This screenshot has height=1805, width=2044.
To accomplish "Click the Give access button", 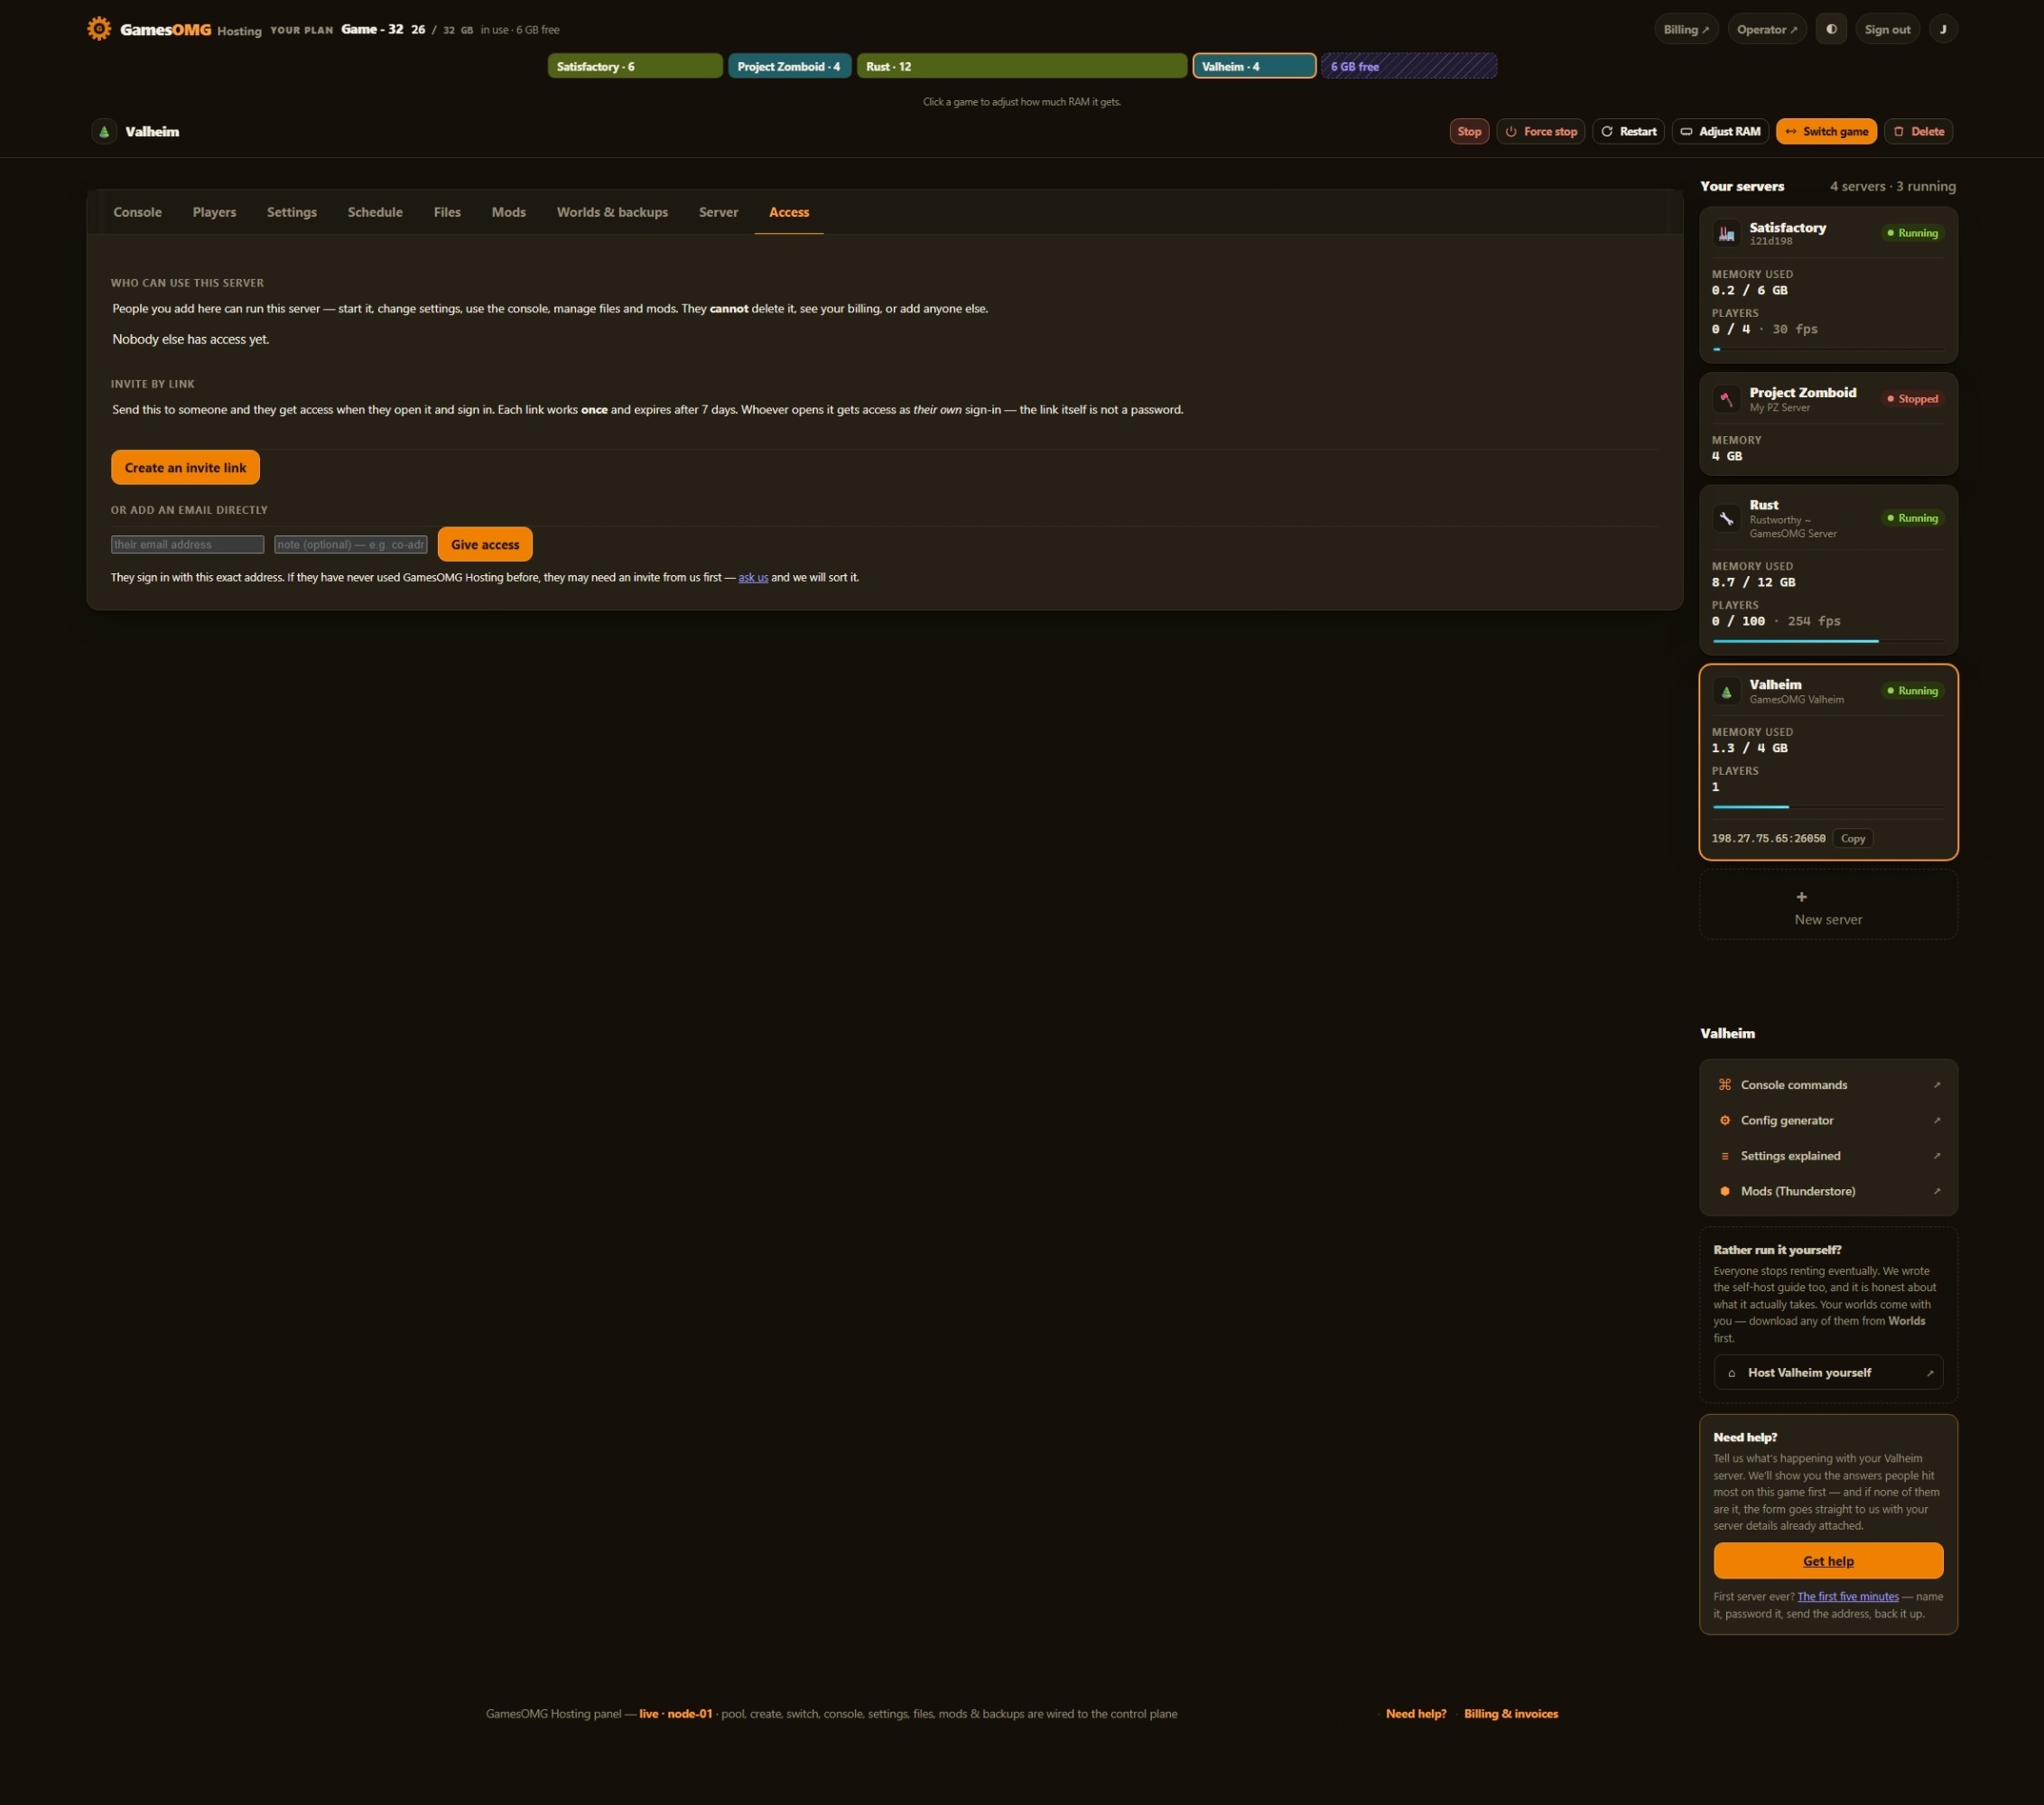I will pyautogui.click(x=485, y=544).
